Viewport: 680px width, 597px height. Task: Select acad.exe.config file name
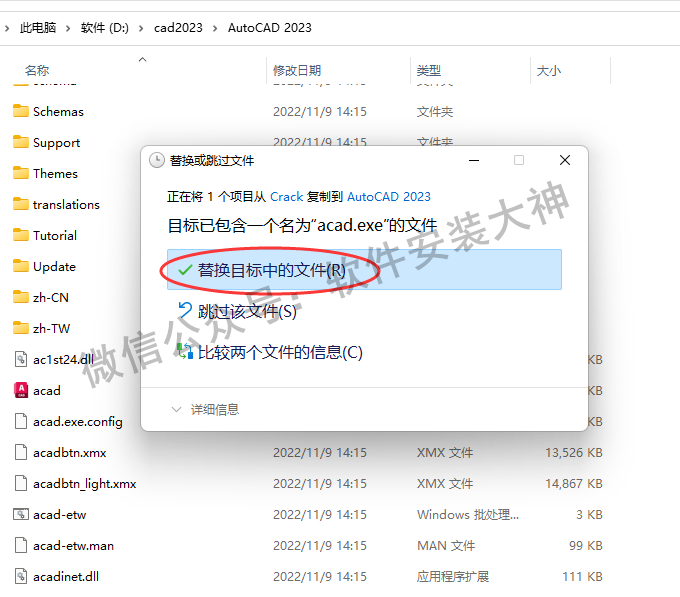[x=78, y=422]
